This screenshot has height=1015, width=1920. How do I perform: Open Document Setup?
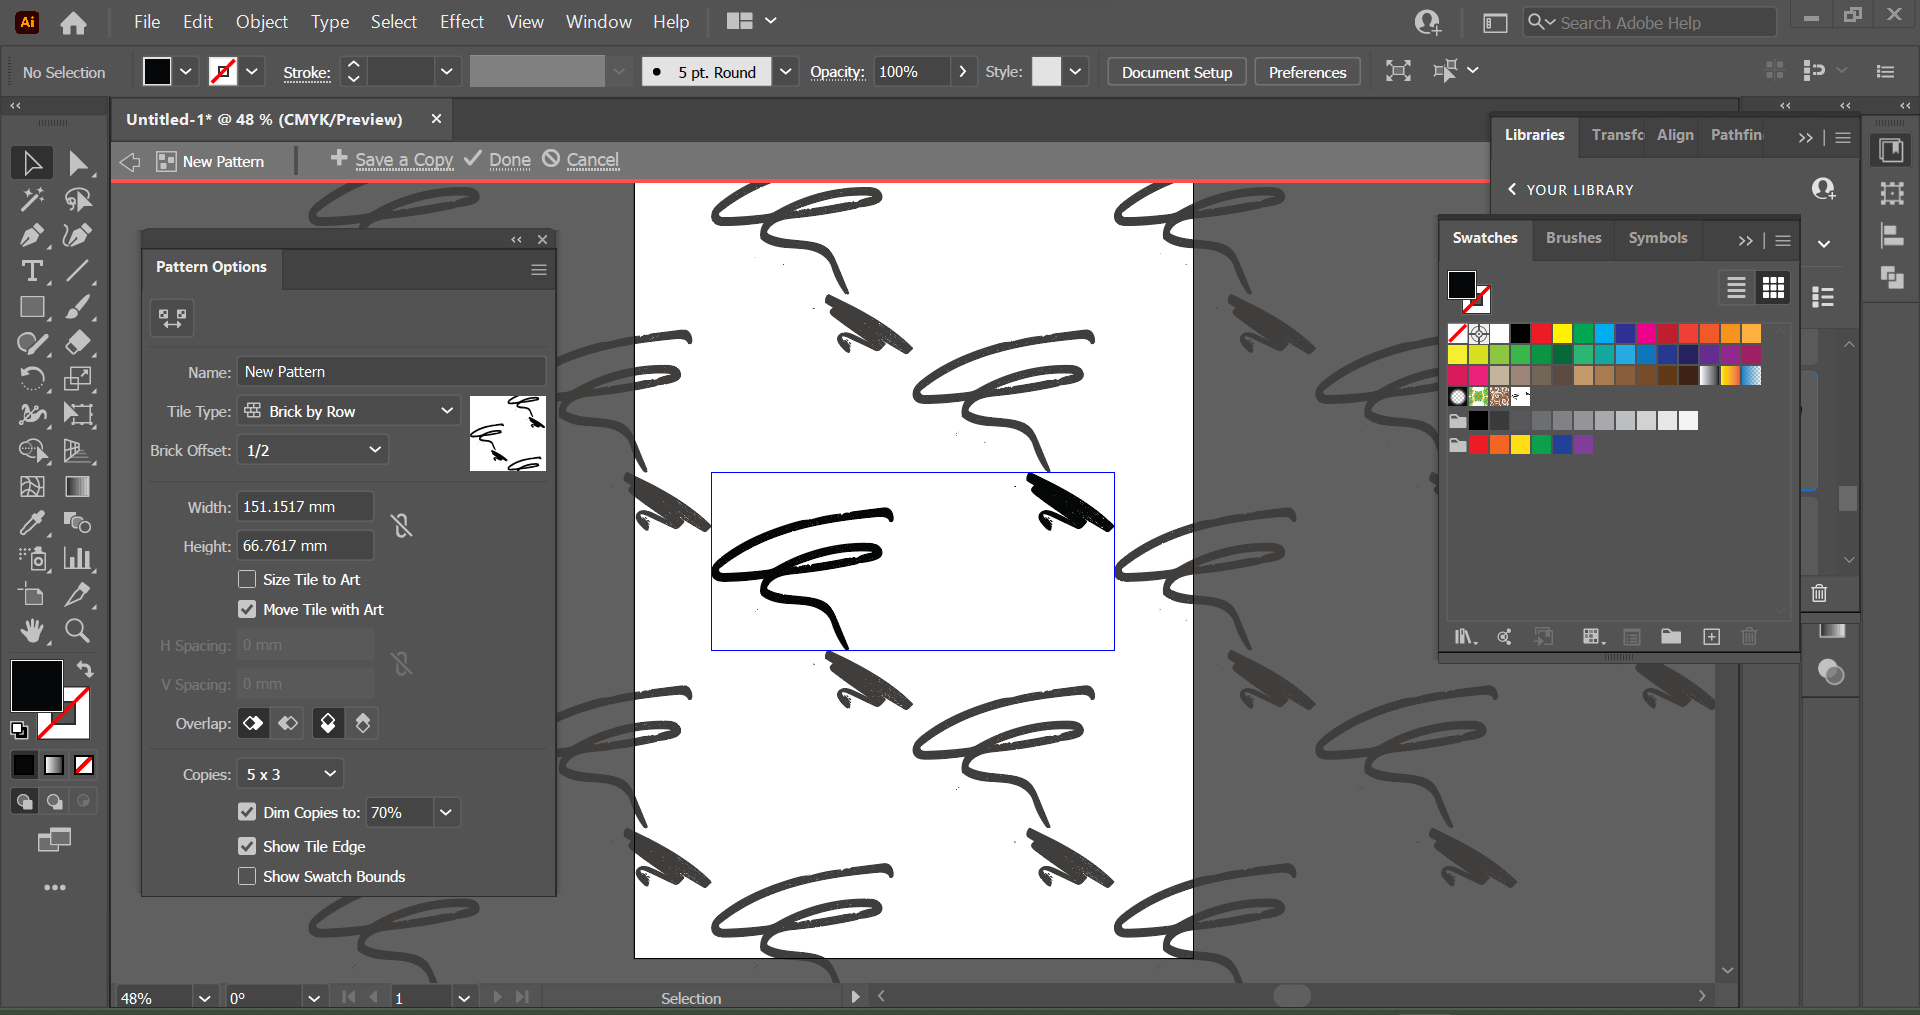click(x=1176, y=72)
